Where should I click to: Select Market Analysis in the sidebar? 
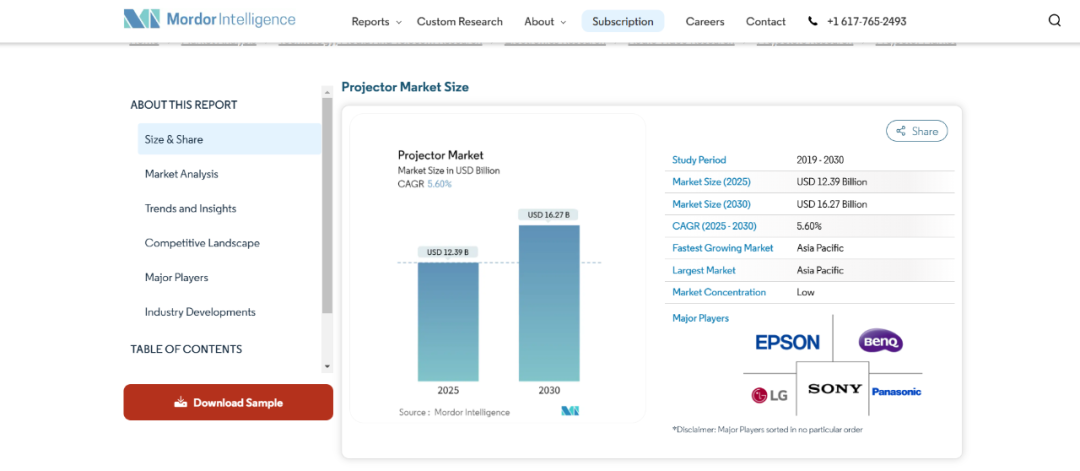point(181,174)
